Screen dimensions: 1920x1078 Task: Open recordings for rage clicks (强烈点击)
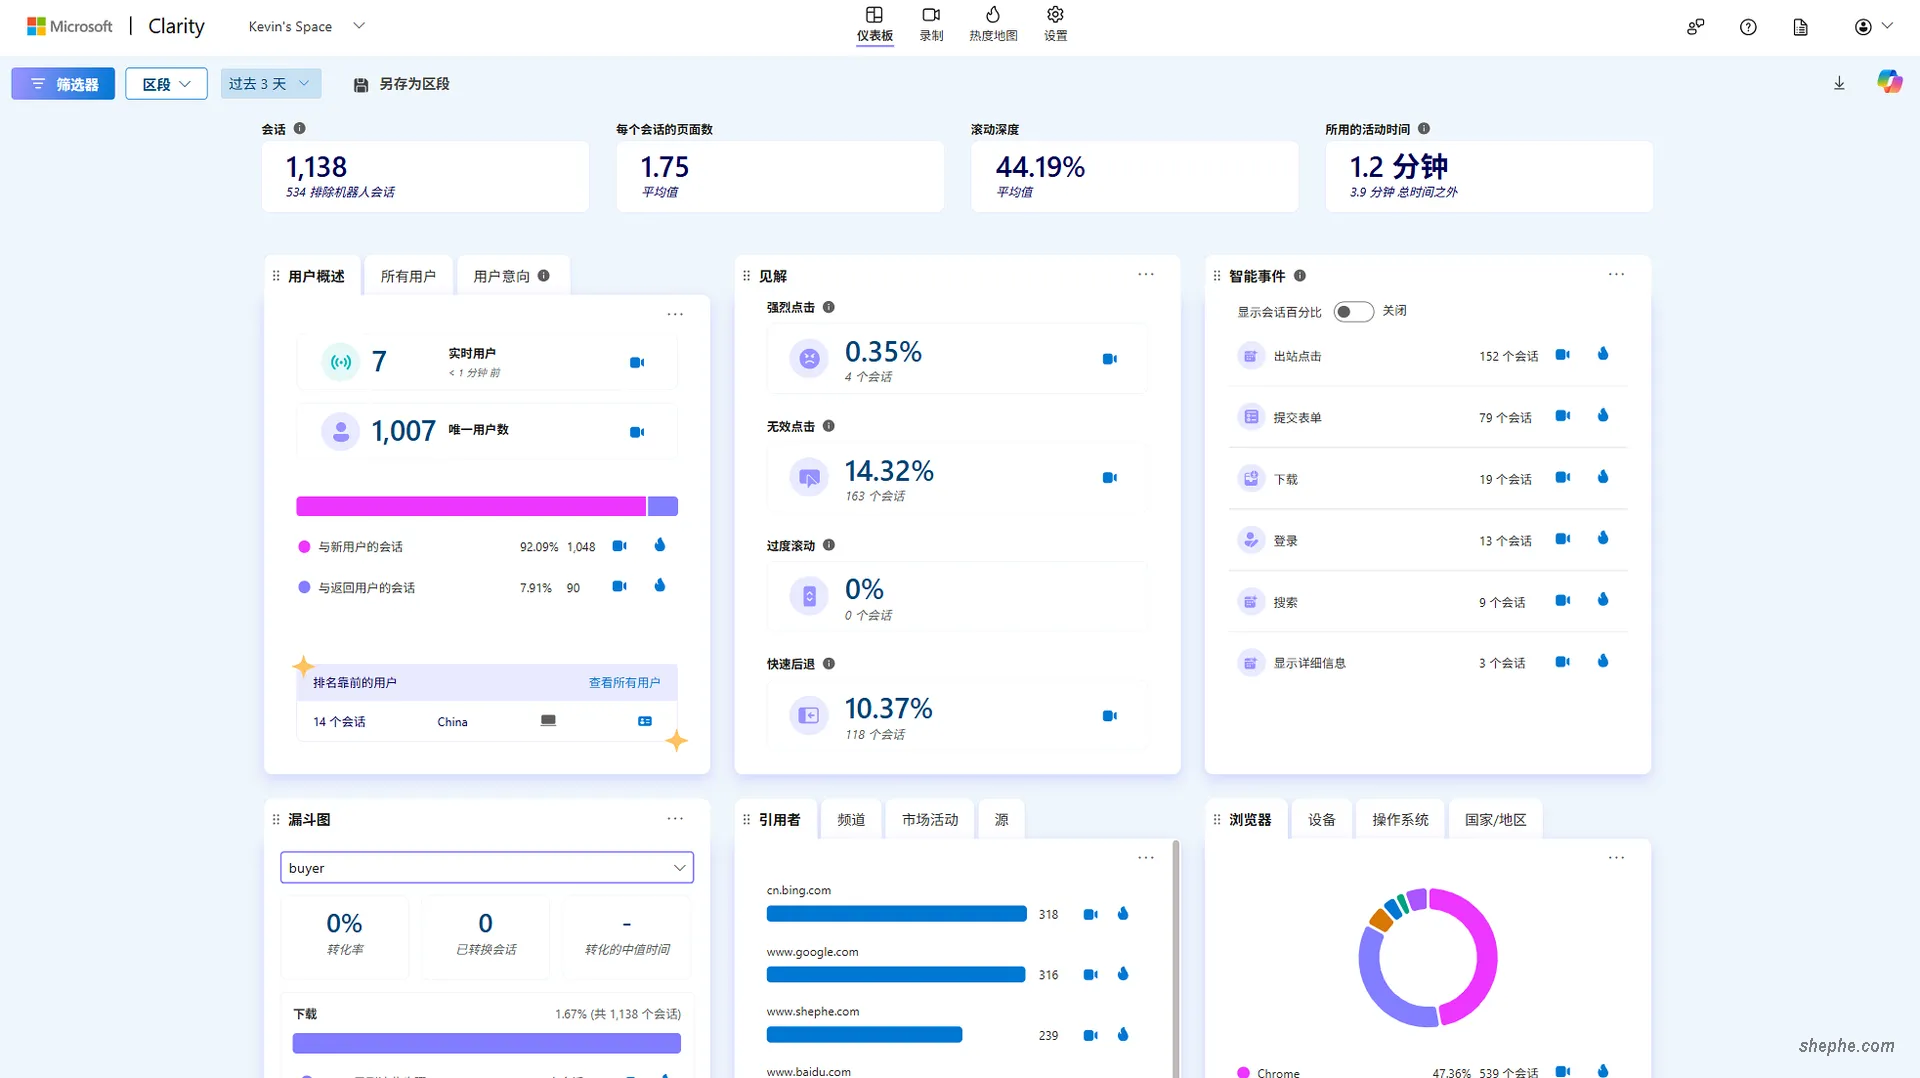1109,359
